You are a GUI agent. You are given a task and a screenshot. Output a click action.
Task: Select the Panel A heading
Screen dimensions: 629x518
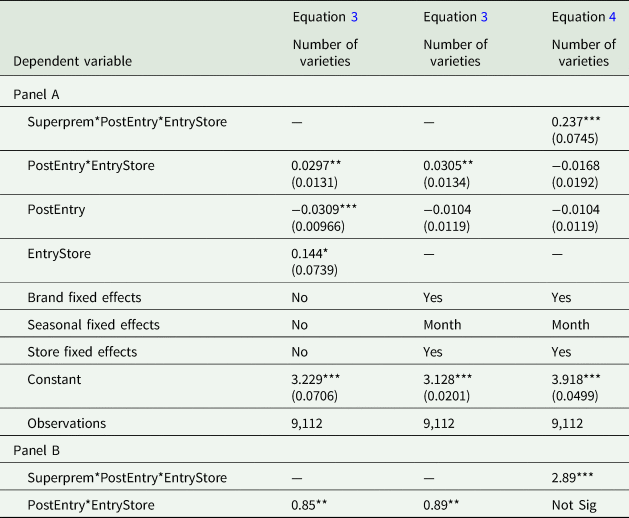(x=41, y=91)
